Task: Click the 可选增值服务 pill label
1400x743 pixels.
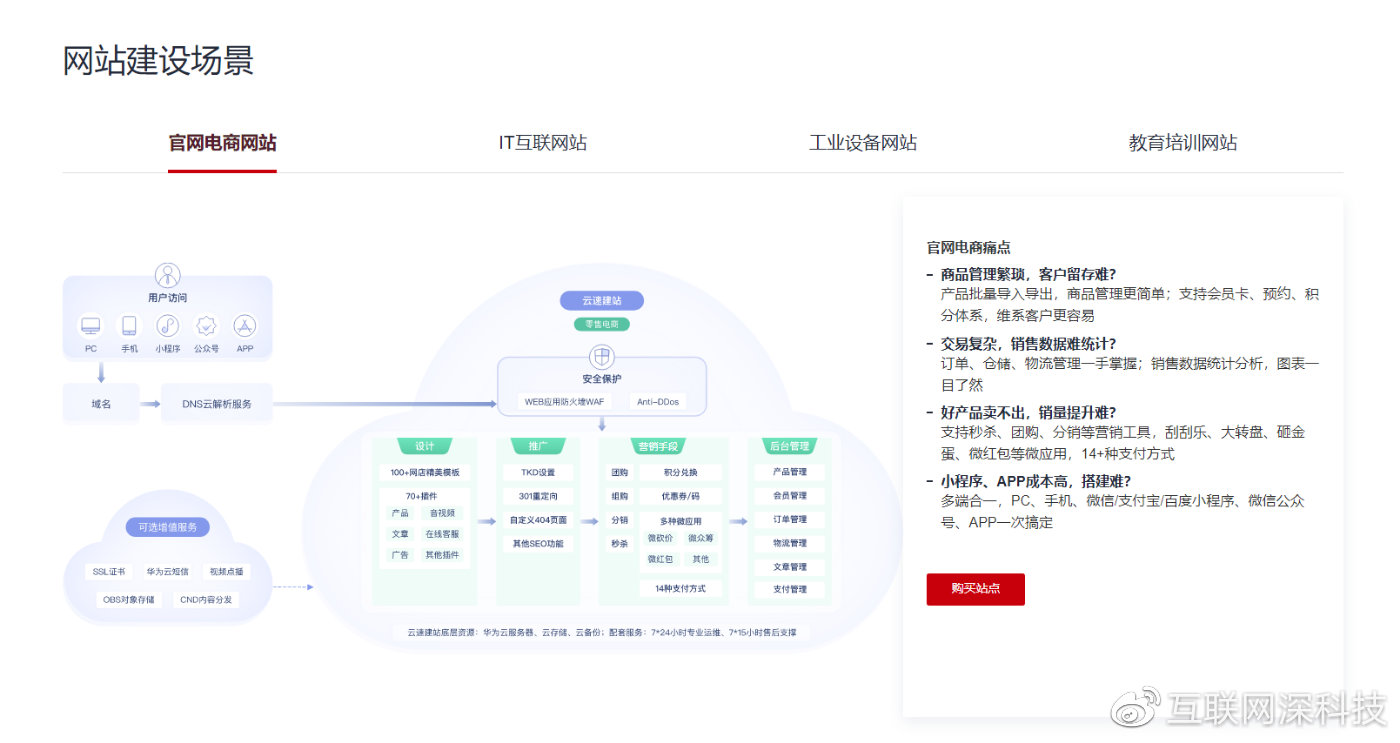Action: pyautogui.click(x=167, y=527)
